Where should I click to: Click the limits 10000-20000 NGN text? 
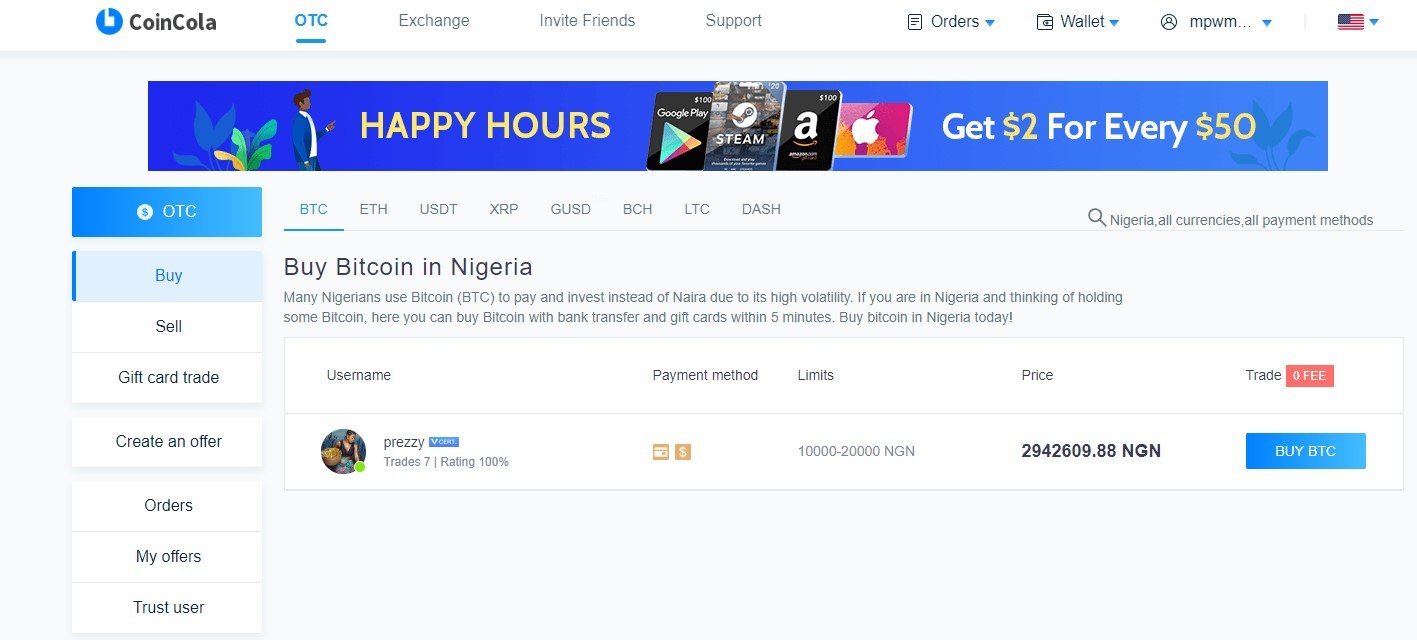coord(856,451)
